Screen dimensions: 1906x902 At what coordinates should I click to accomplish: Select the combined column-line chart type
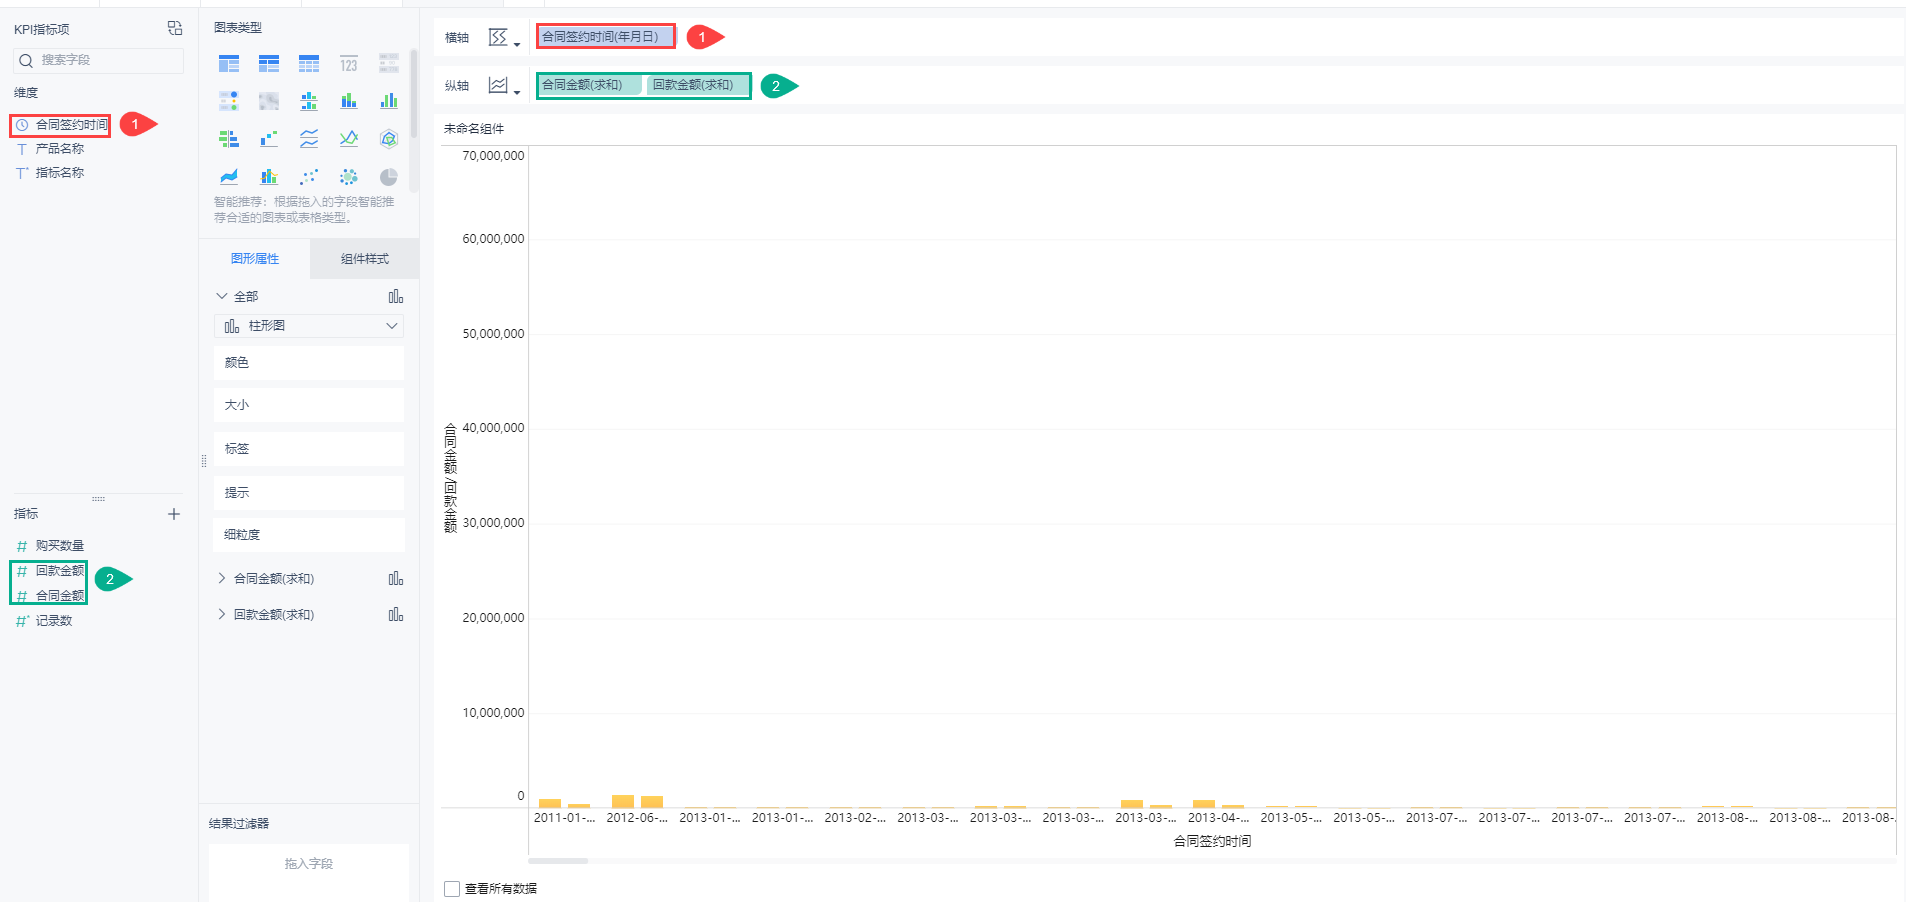click(x=269, y=177)
